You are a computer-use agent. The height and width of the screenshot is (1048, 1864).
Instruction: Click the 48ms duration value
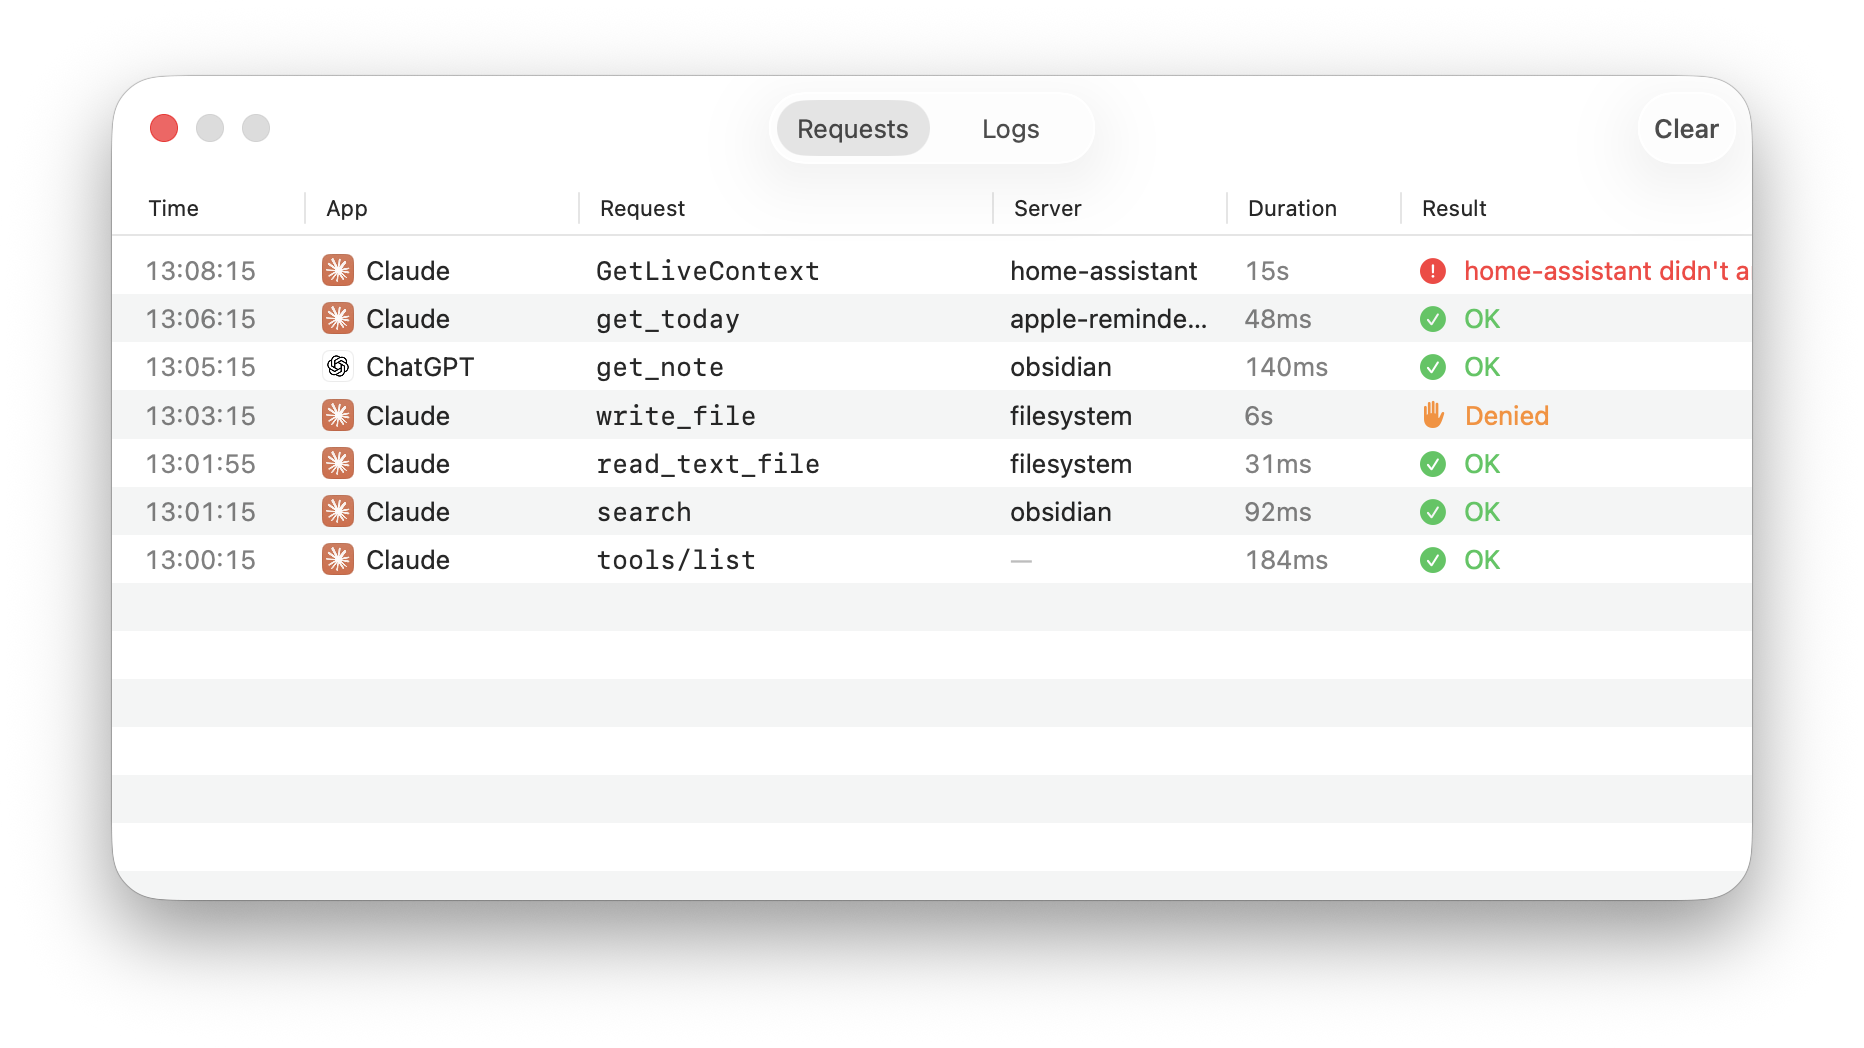pos(1278,319)
